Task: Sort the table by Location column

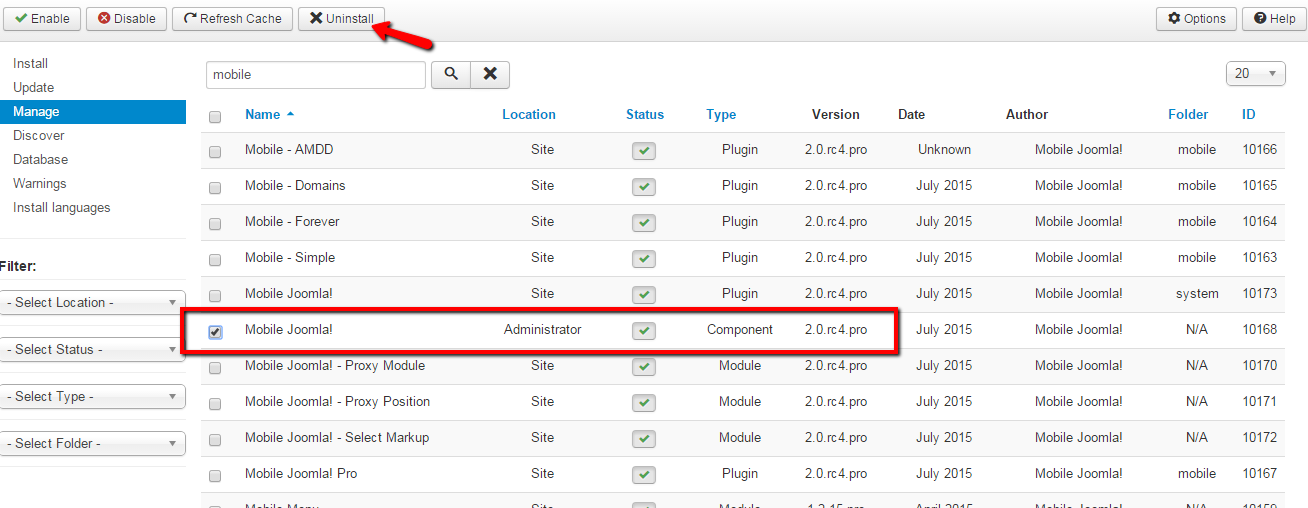Action: tap(529, 114)
